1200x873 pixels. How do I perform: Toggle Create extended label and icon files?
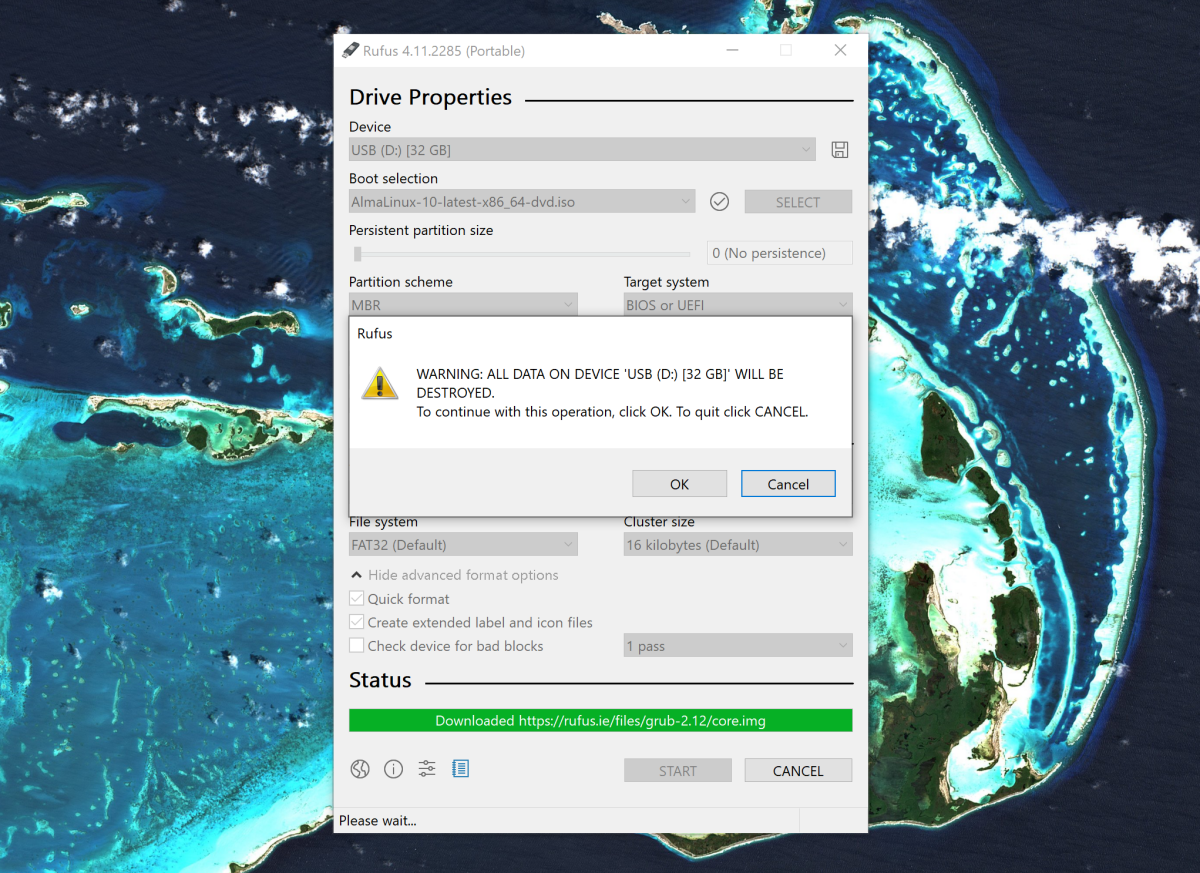tap(356, 622)
